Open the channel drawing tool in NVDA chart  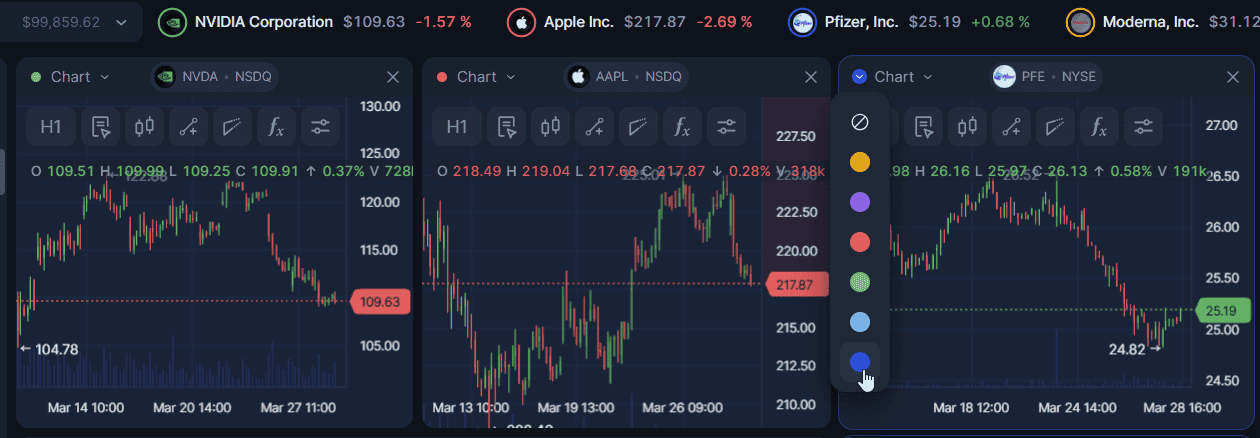(232, 127)
